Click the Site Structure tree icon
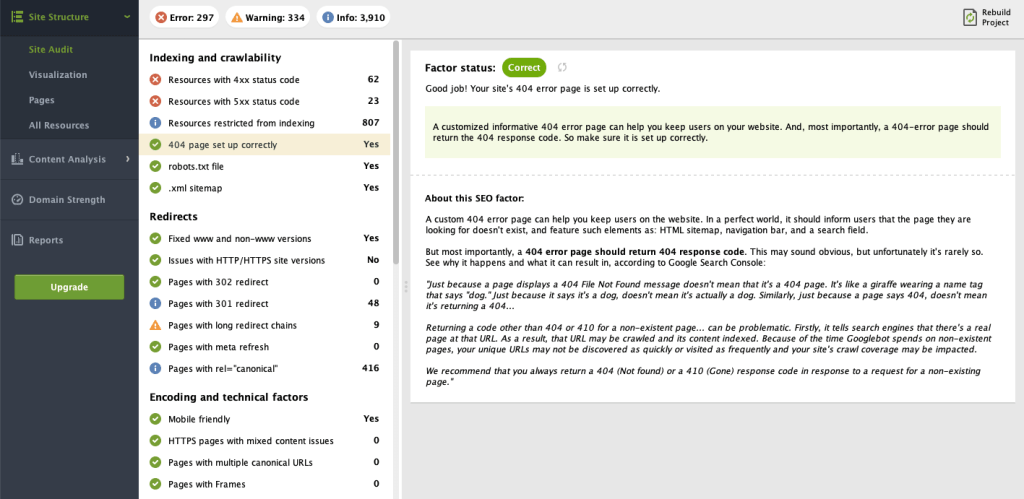This screenshot has height=499, width=1024. [x=18, y=17]
